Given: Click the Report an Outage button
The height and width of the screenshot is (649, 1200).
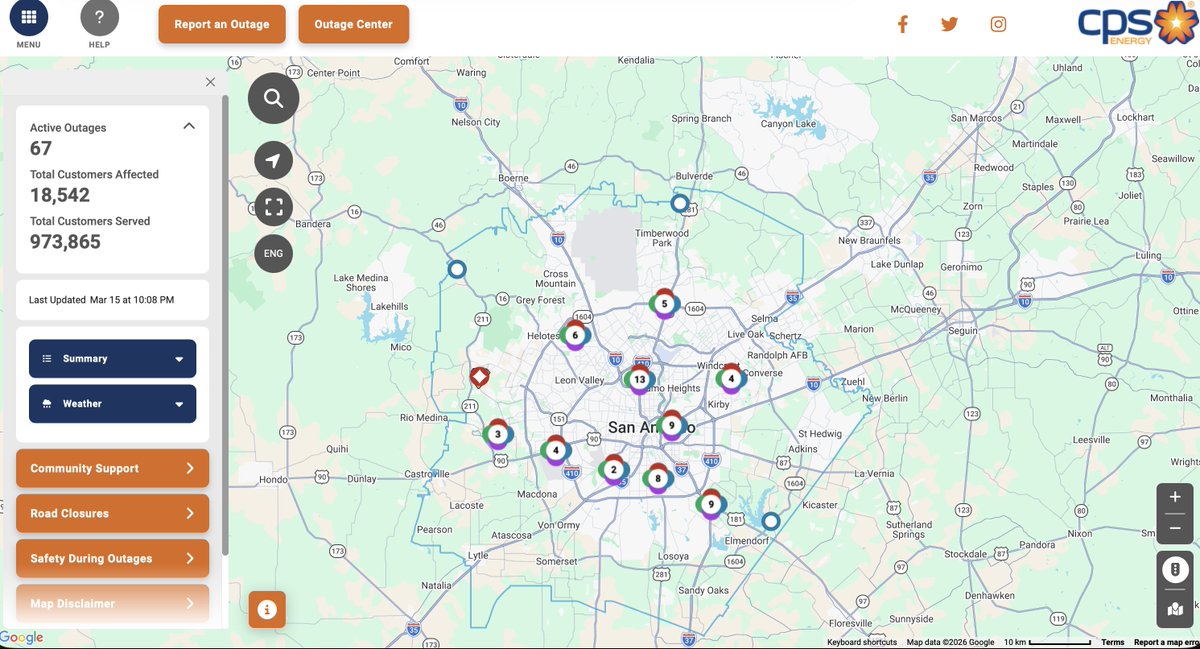Looking at the screenshot, I should click(222, 24).
